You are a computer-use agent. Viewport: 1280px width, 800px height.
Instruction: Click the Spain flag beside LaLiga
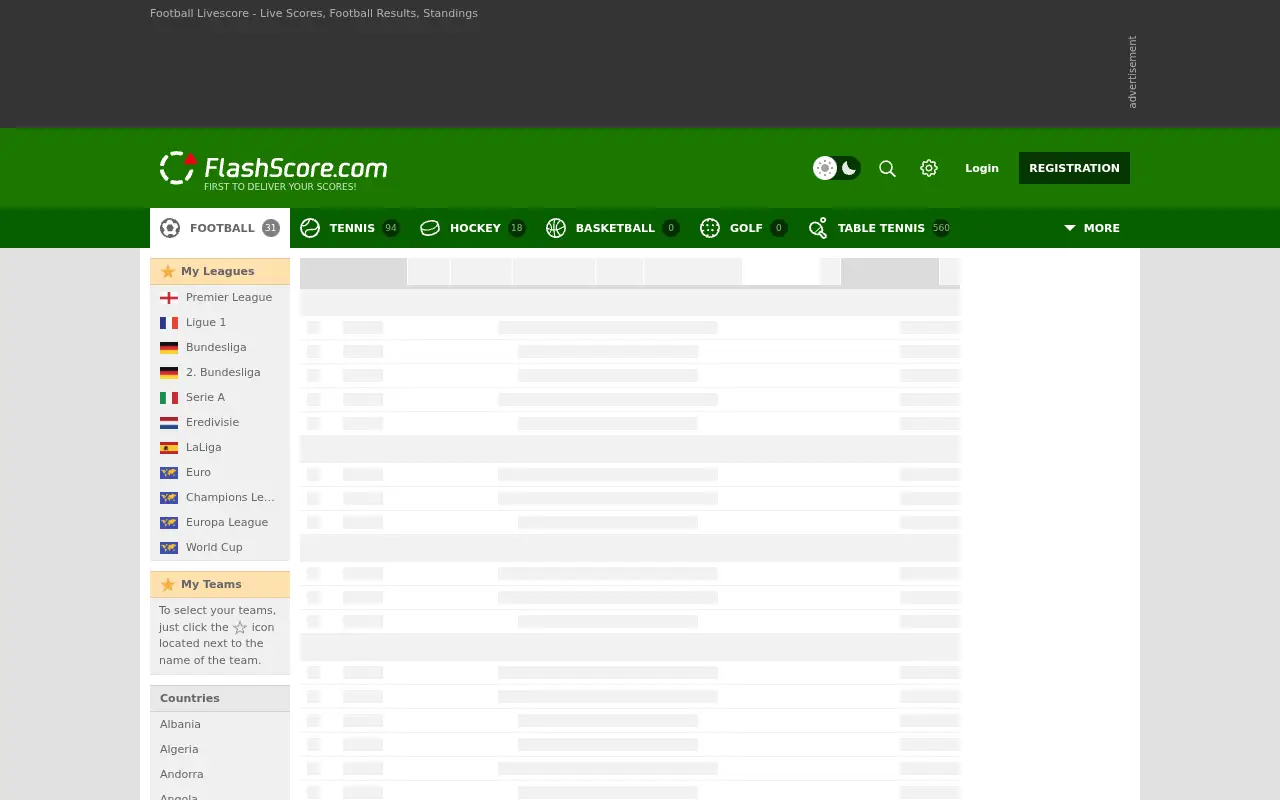point(169,447)
